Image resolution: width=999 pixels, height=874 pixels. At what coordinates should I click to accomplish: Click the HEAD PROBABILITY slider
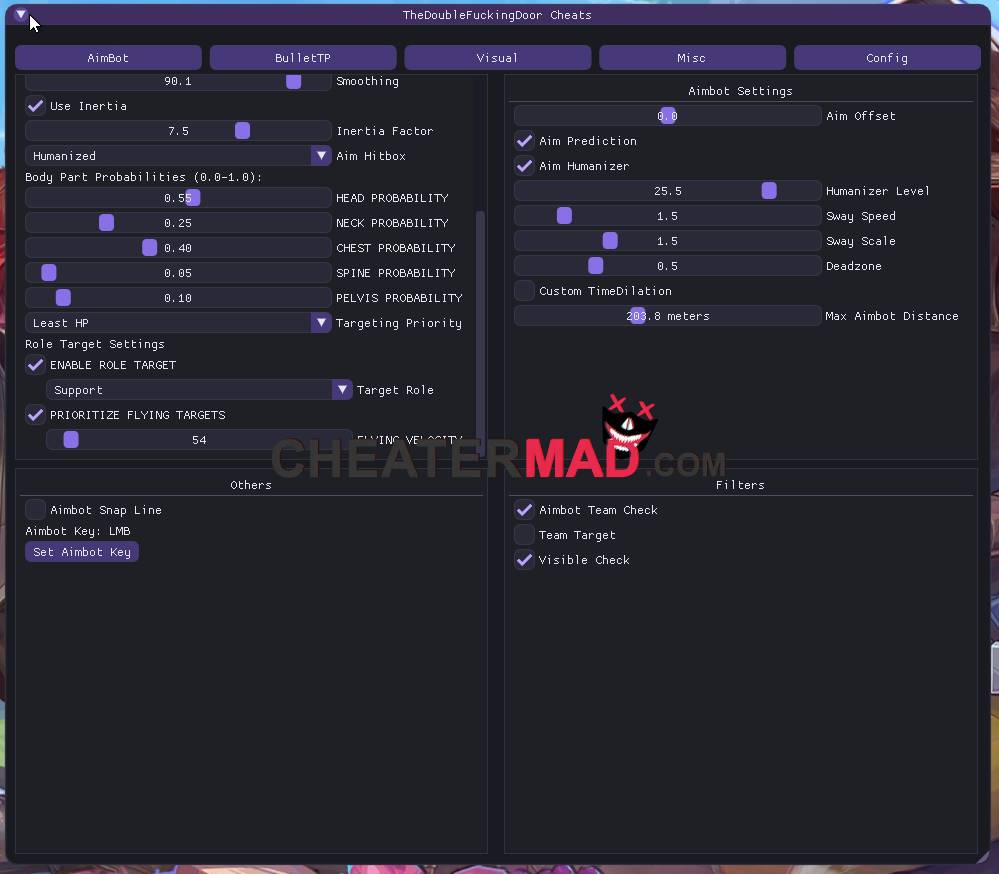point(178,197)
